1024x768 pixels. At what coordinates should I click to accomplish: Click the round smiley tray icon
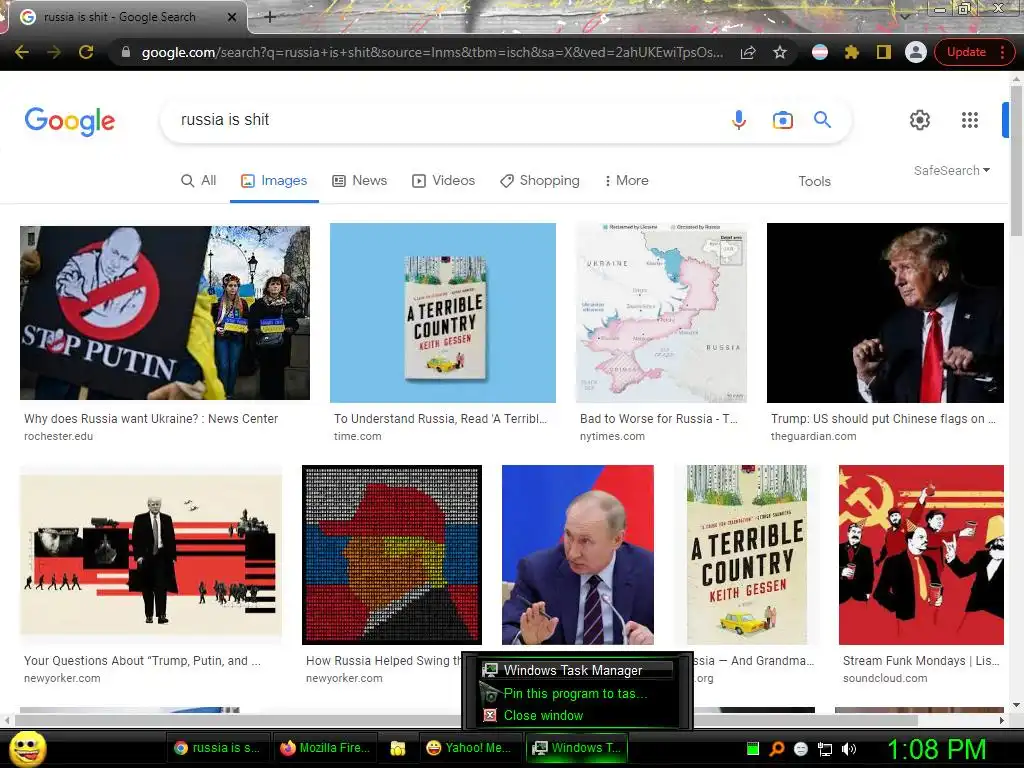click(801, 749)
